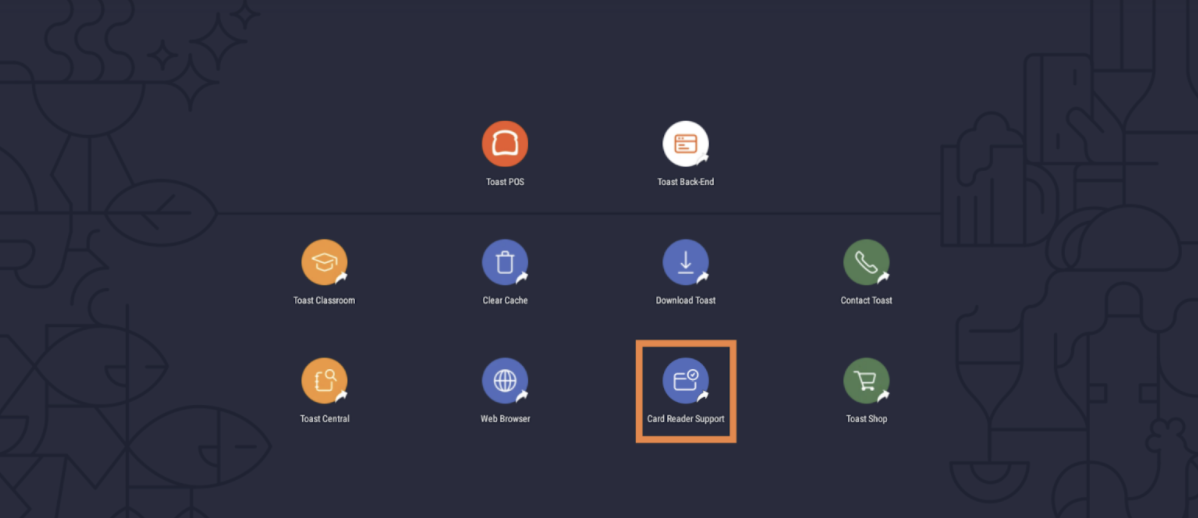
Task: Click the "Toast Back-End" text label
Action: click(x=685, y=182)
